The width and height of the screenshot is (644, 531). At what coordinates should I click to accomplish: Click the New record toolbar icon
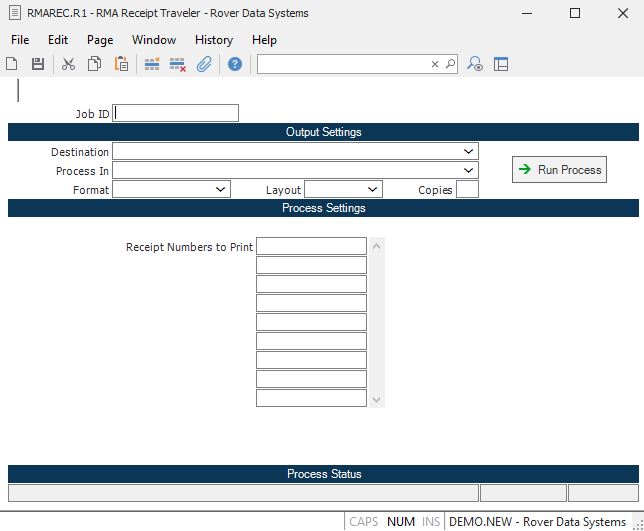tap(12, 64)
